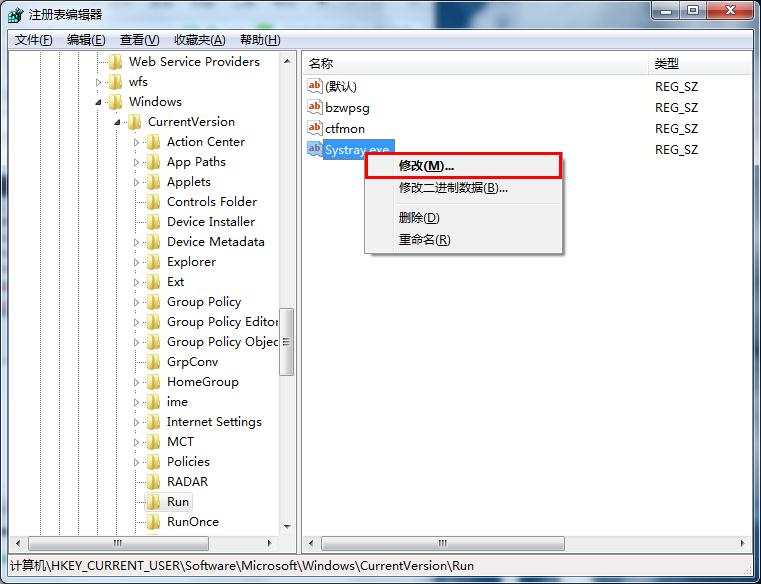The width and height of the screenshot is (761, 584).
Task: Click the Registry Editor title bar icon
Action: [16, 15]
